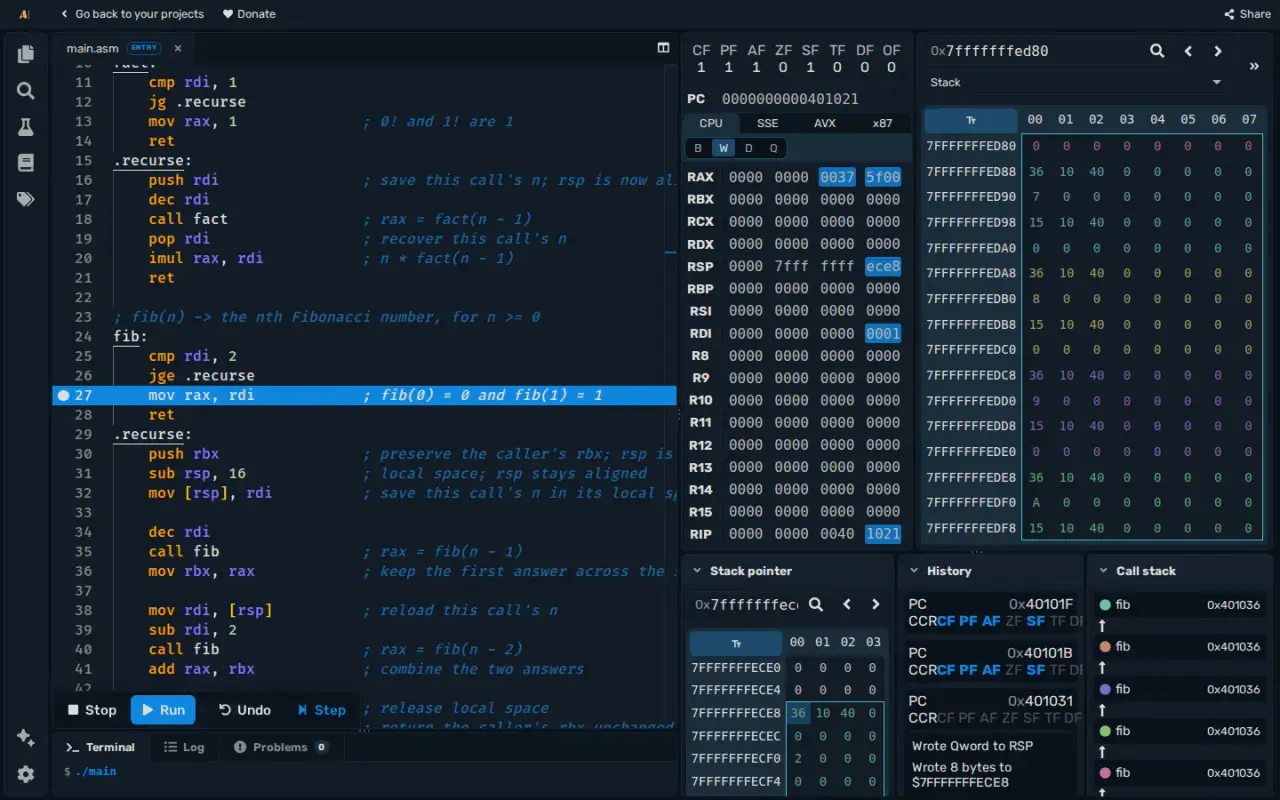Open the Terminal tab
The image size is (1280, 800).
pyautogui.click(x=100, y=747)
